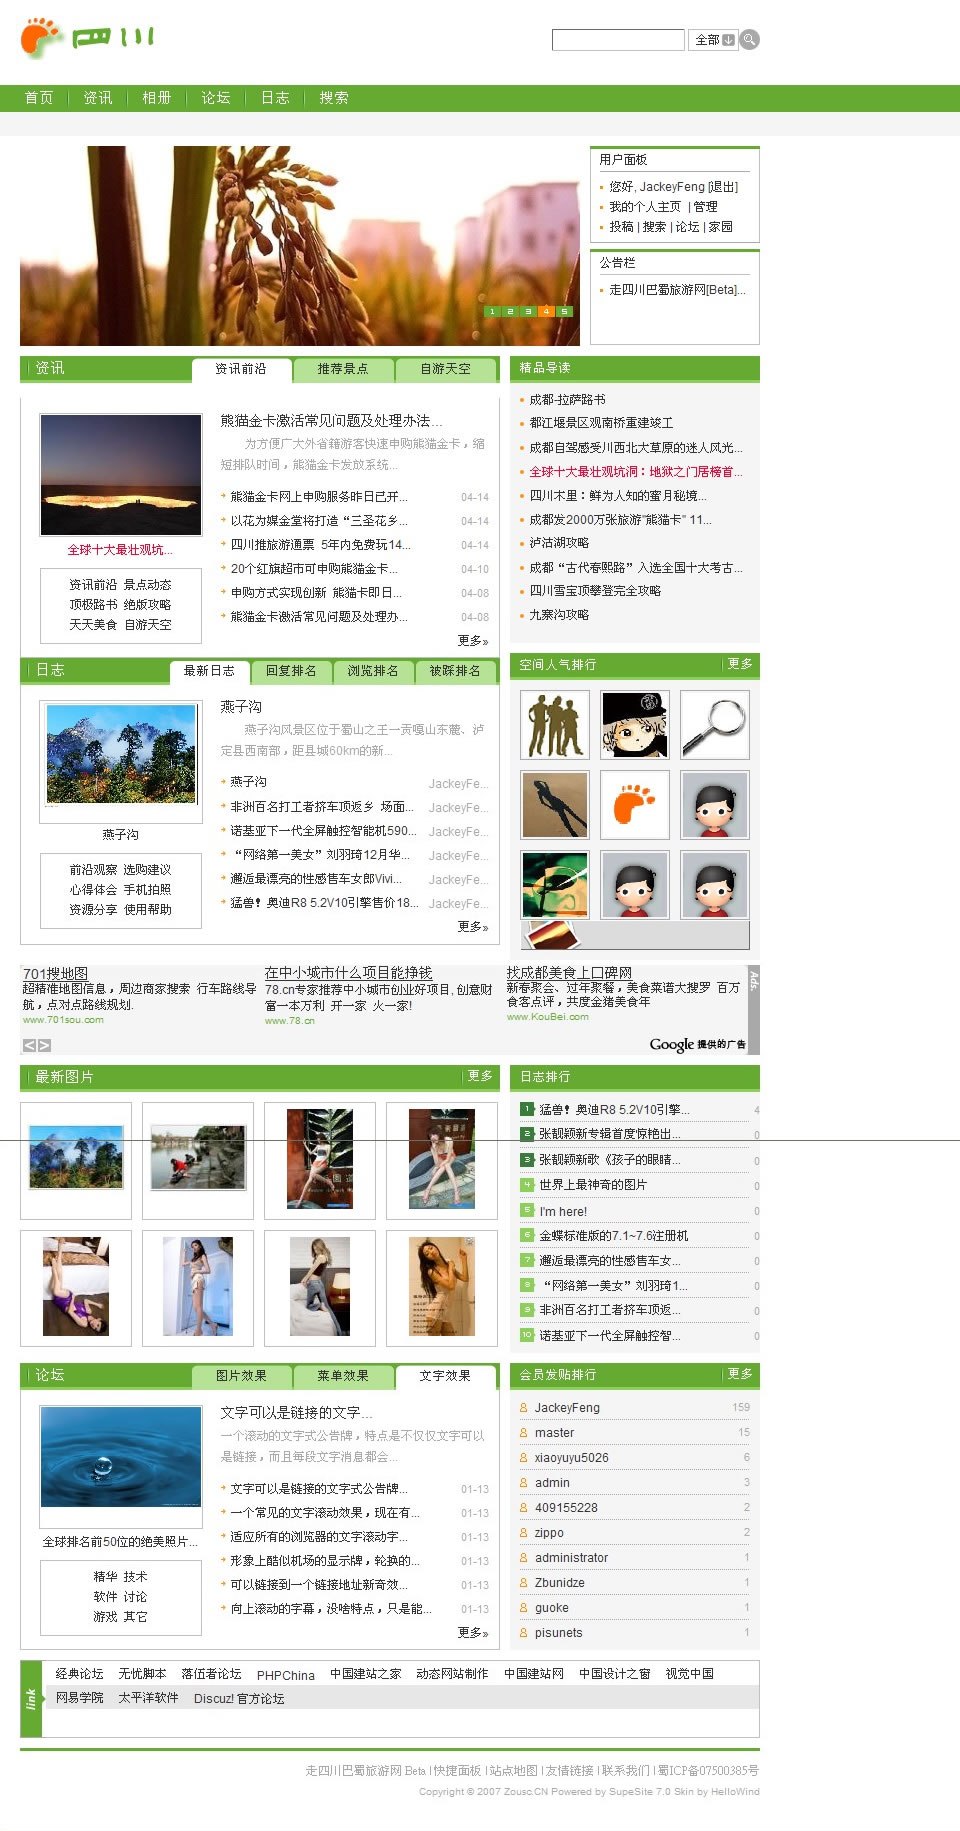This screenshot has width=960, height=1831.
Task: Click the user icon beside guoke
Action: click(523, 1607)
